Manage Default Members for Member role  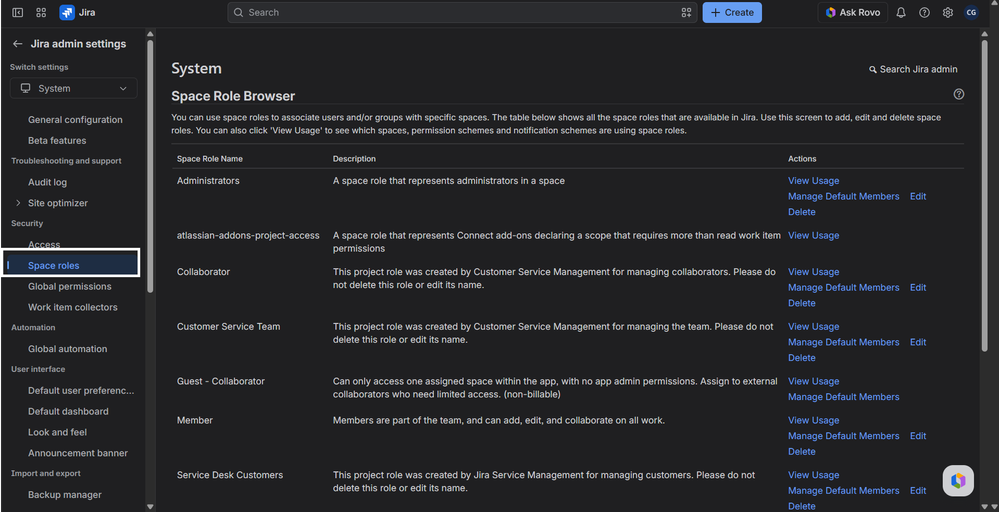click(844, 436)
